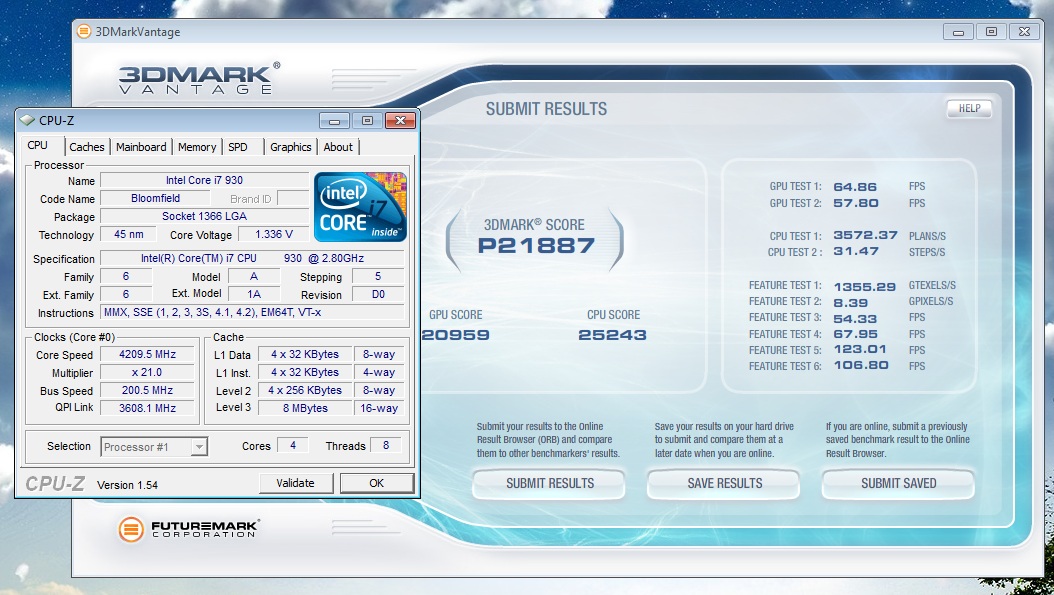Click the GPU SCORE value 20959
Image resolution: width=1054 pixels, height=595 pixels.
tap(456, 335)
